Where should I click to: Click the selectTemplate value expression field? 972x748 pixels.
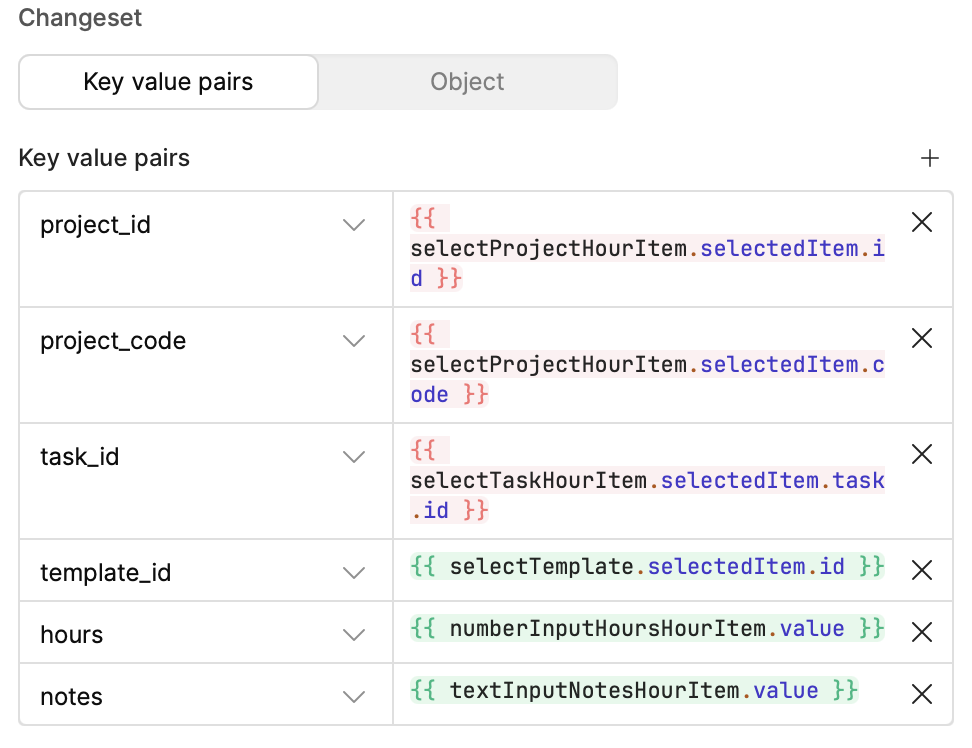647,568
